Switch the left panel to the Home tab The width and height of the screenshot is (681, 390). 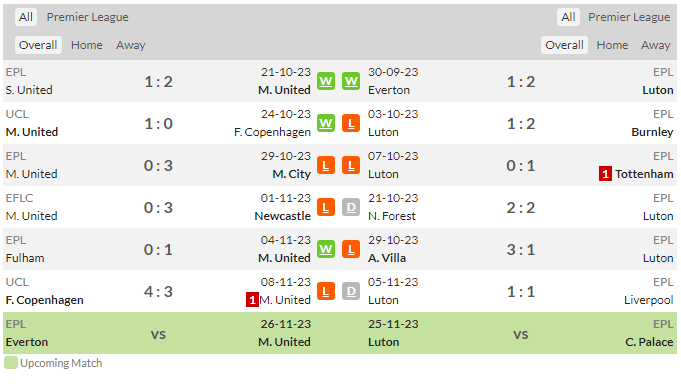87,45
